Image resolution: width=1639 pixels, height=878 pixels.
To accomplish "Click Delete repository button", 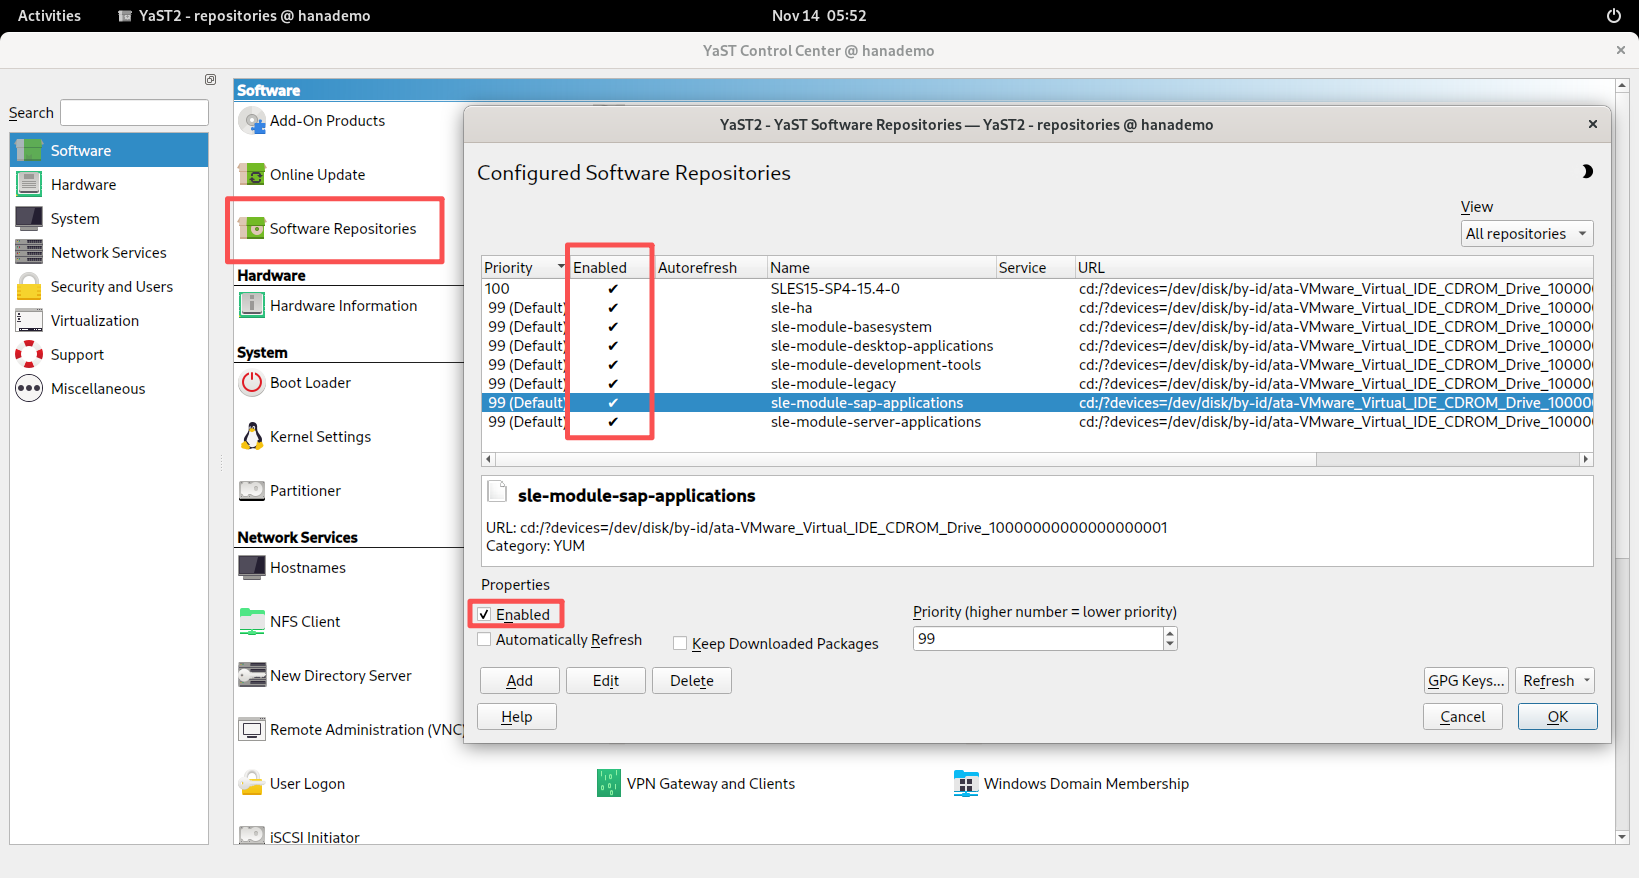I will click(692, 681).
